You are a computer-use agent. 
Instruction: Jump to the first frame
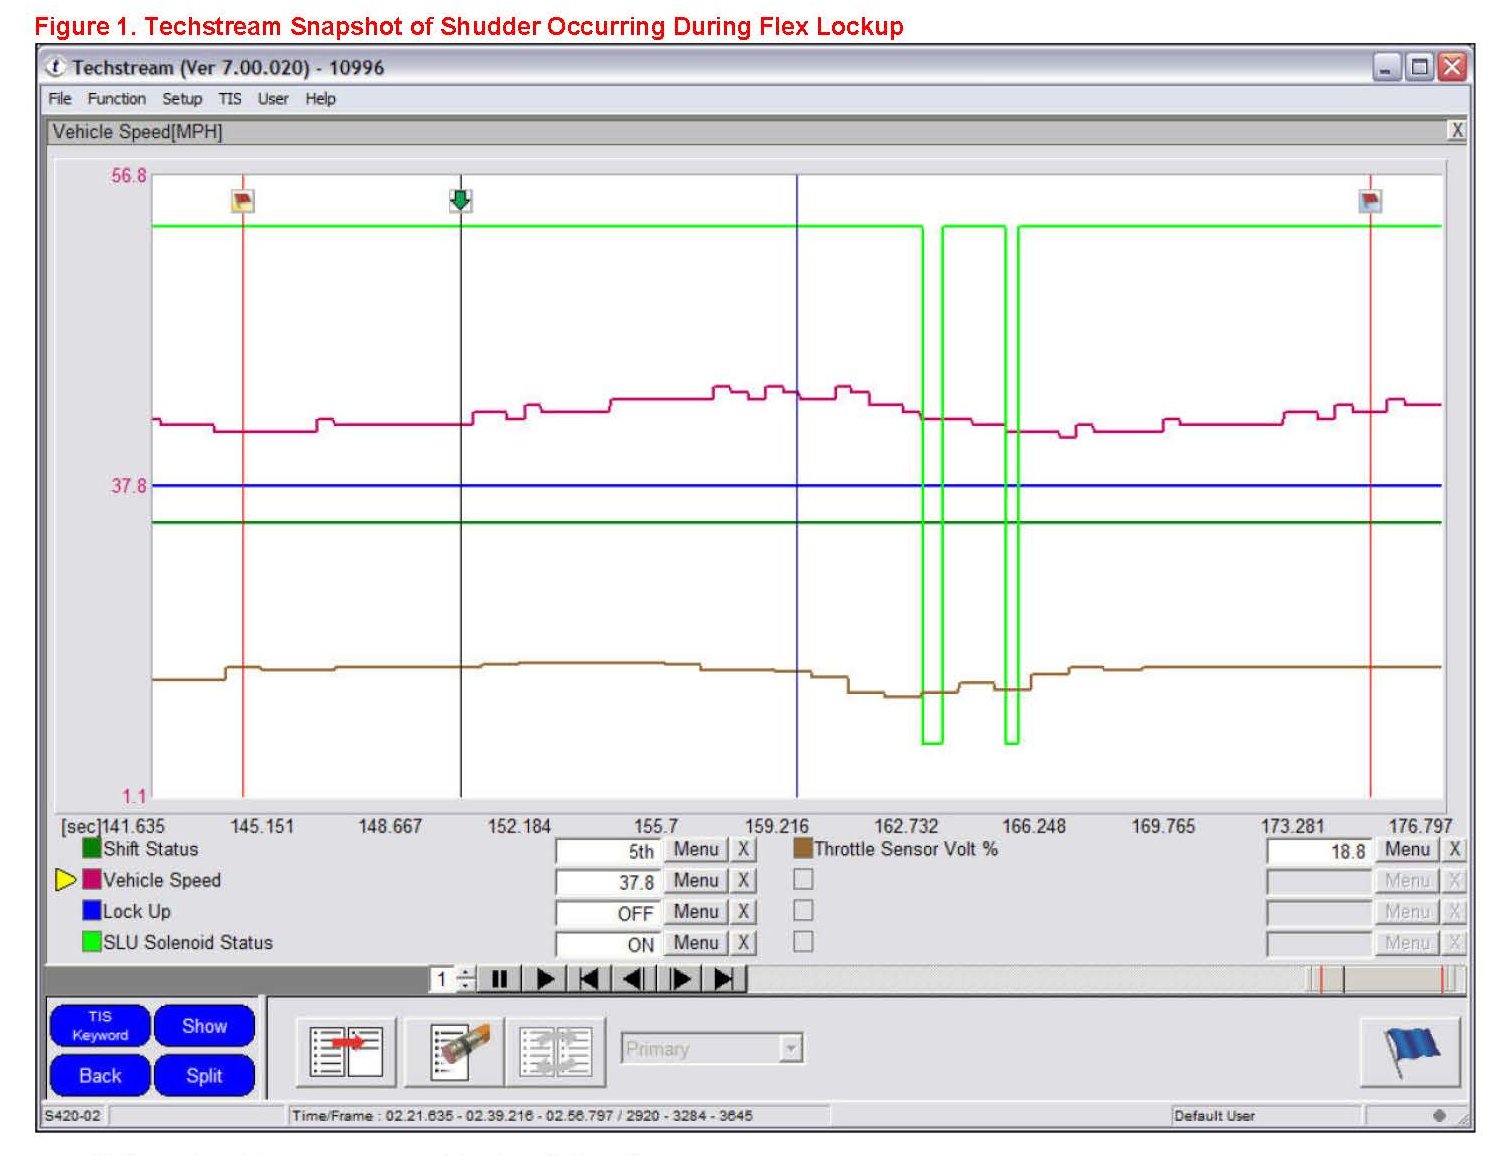pyautogui.click(x=589, y=979)
